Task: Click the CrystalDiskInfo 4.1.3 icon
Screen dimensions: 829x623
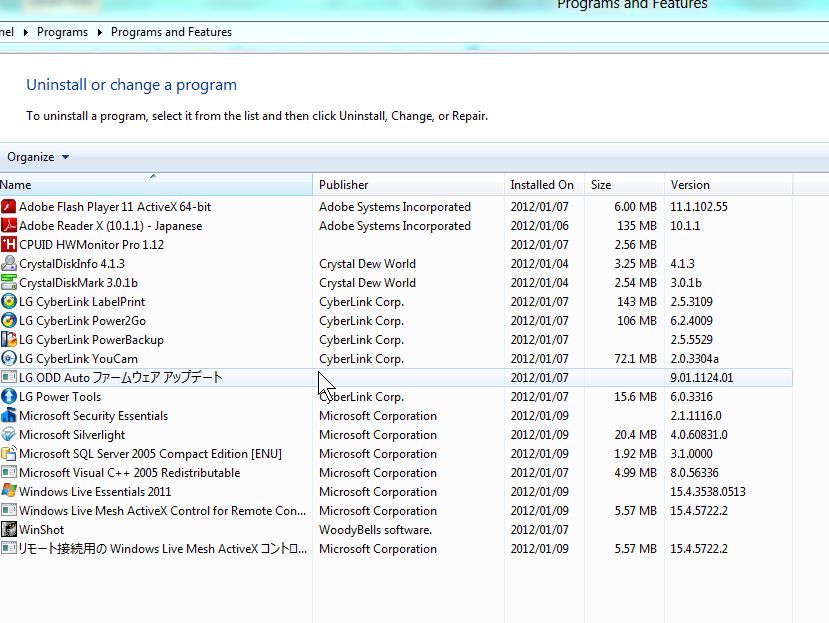Action: 8,264
